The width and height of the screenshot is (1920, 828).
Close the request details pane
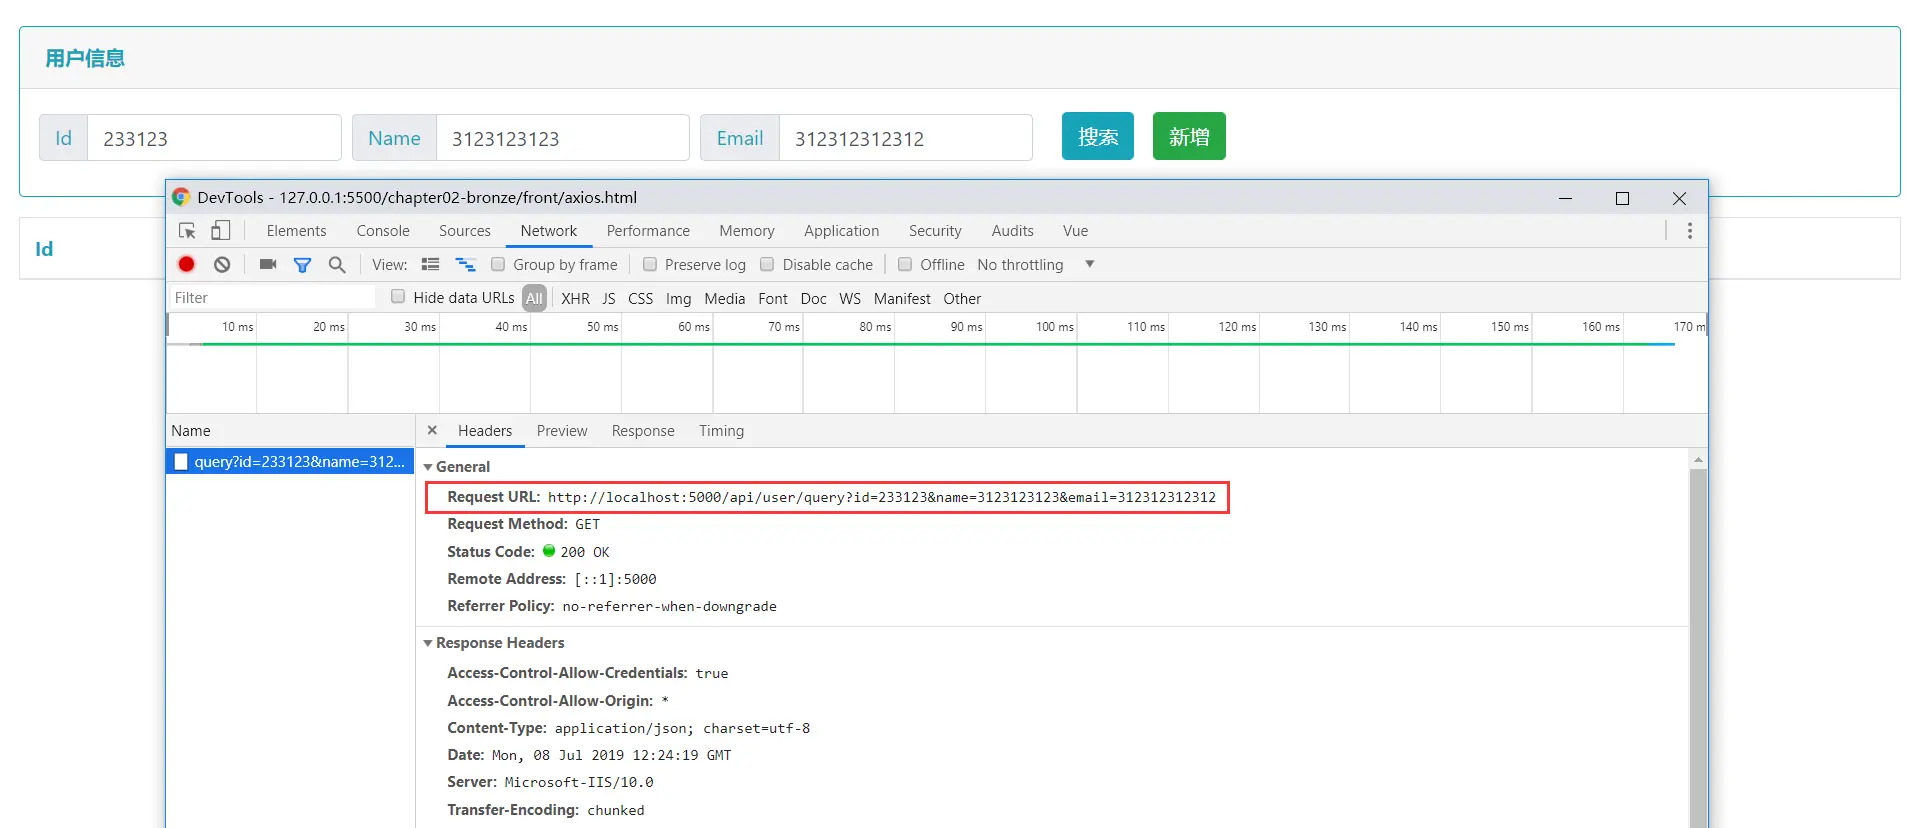click(x=432, y=430)
